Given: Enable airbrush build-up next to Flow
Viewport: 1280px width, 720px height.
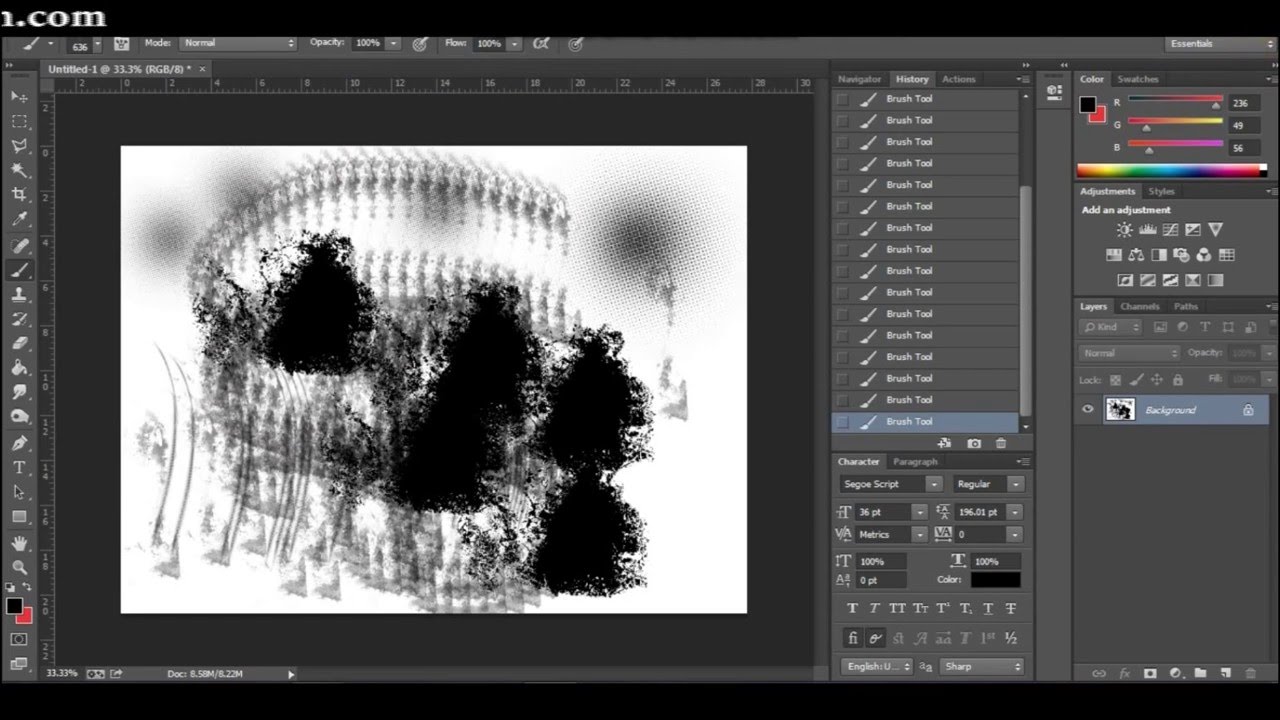Looking at the screenshot, I should click(x=541, y=44).
